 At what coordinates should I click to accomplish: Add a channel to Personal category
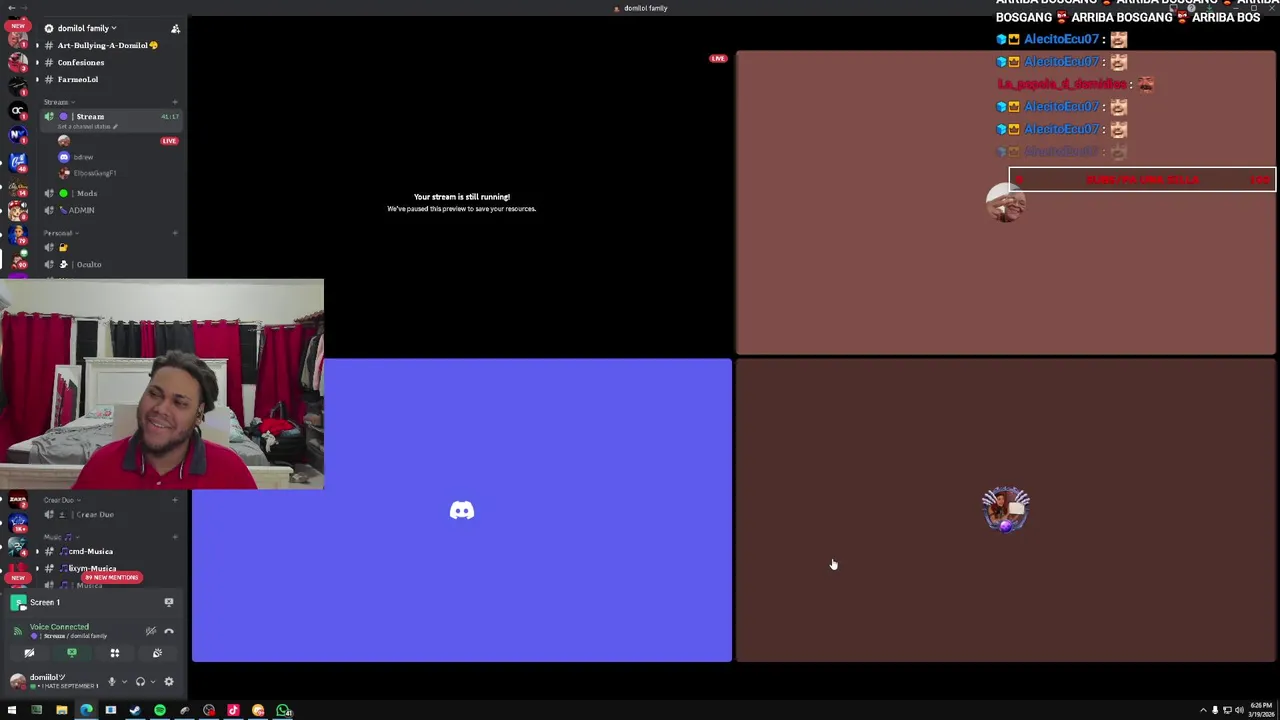[x=175, y=233]
